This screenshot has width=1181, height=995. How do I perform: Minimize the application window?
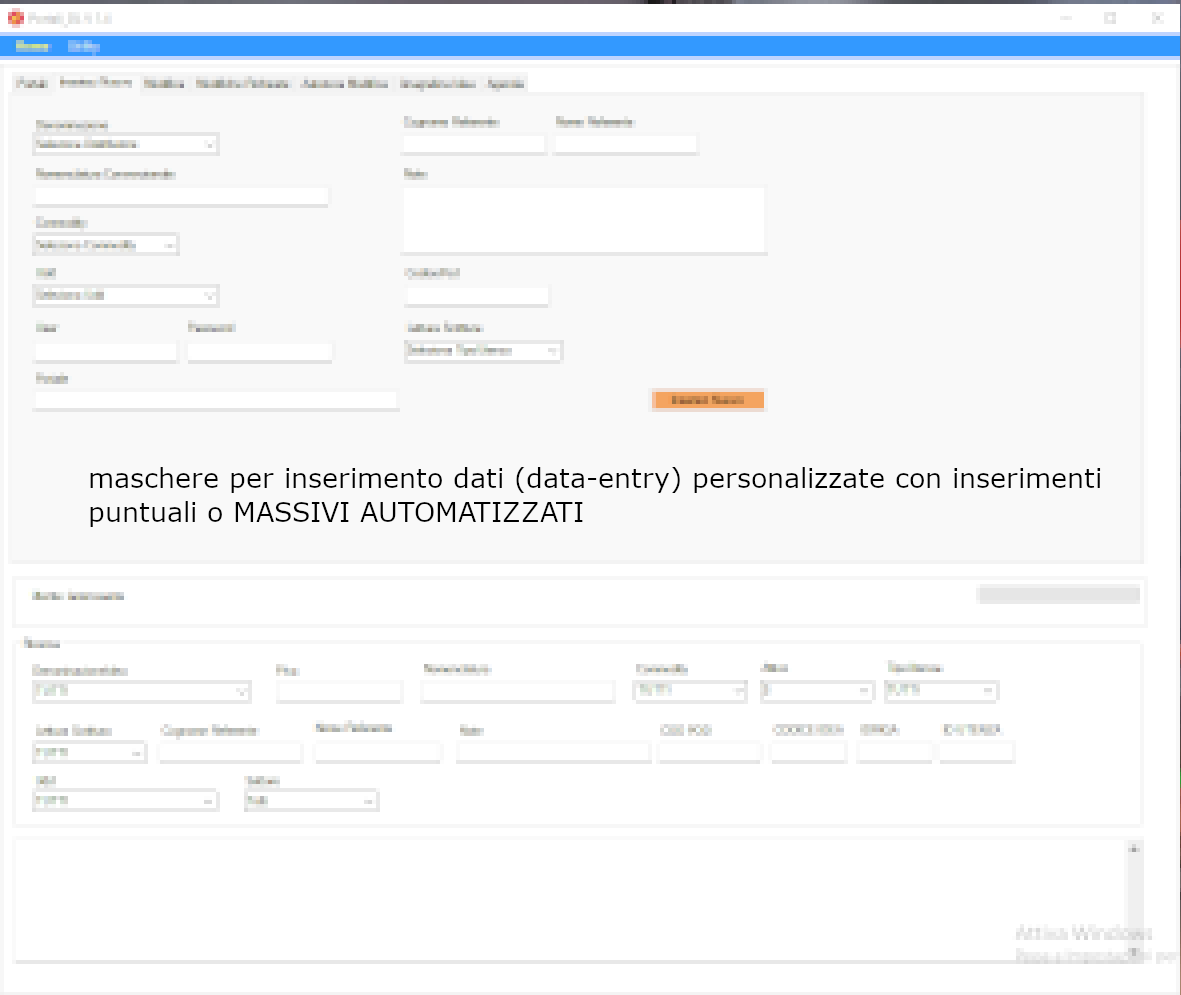pos(1066,18)
